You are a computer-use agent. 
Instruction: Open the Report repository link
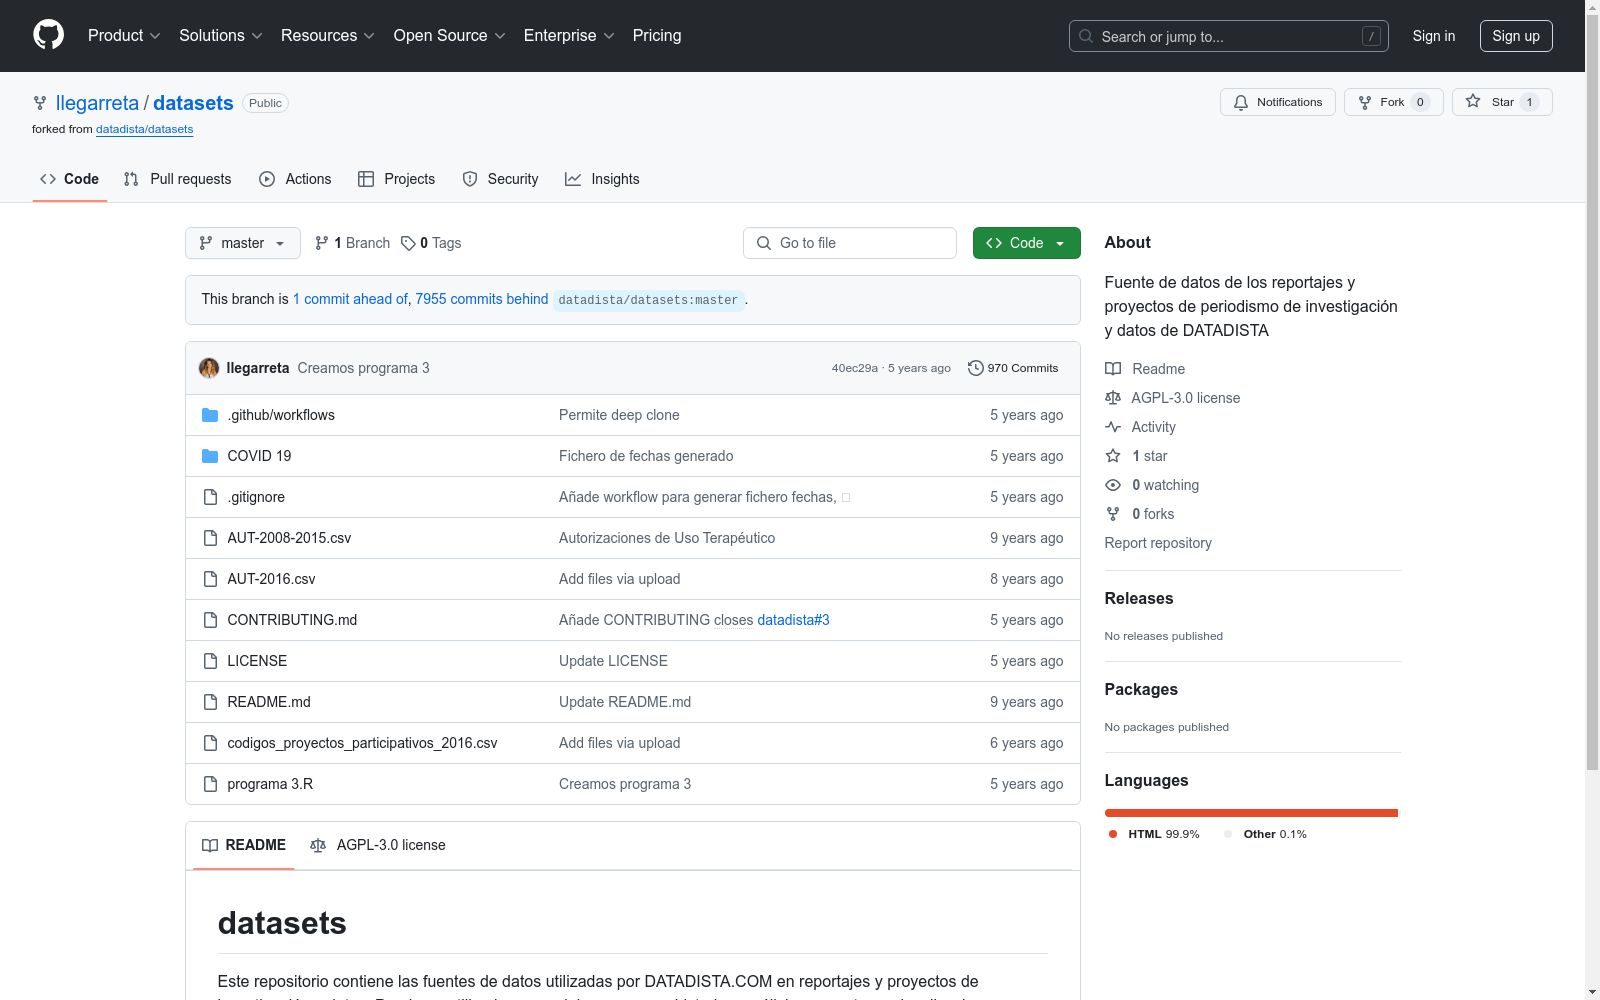pyautogui.click(x=1158, y=543)
